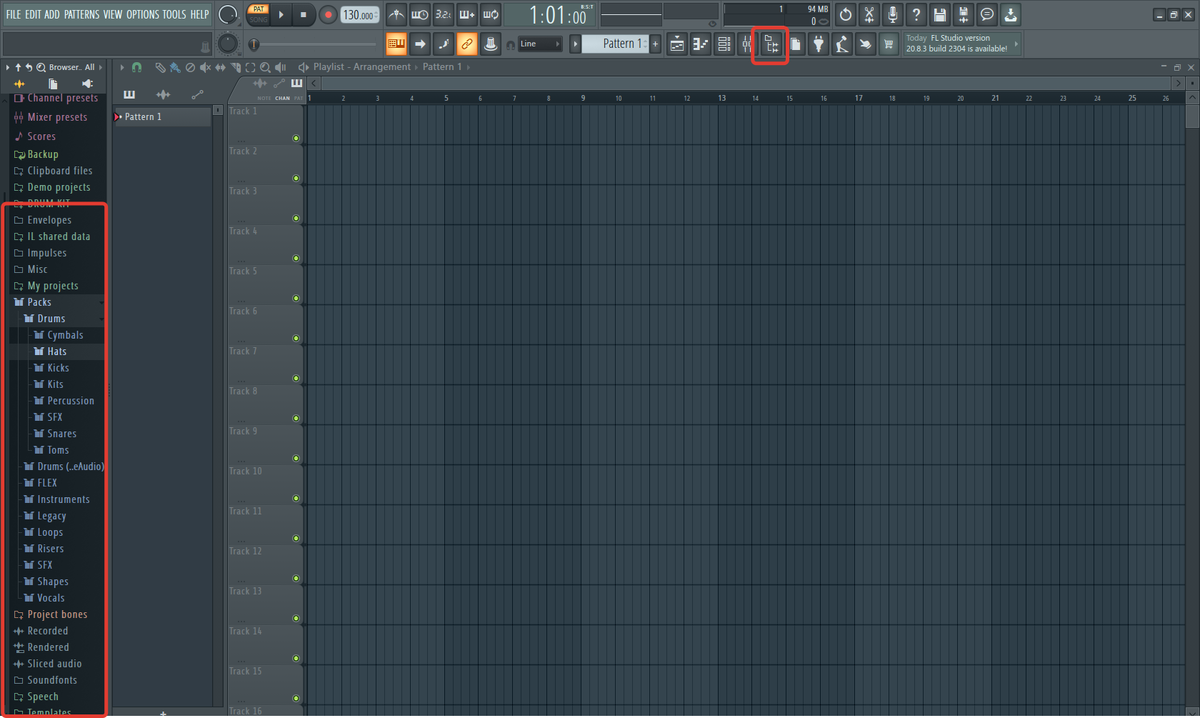Open the content library cart icon

pyautogui.click(x=888, y=44)
